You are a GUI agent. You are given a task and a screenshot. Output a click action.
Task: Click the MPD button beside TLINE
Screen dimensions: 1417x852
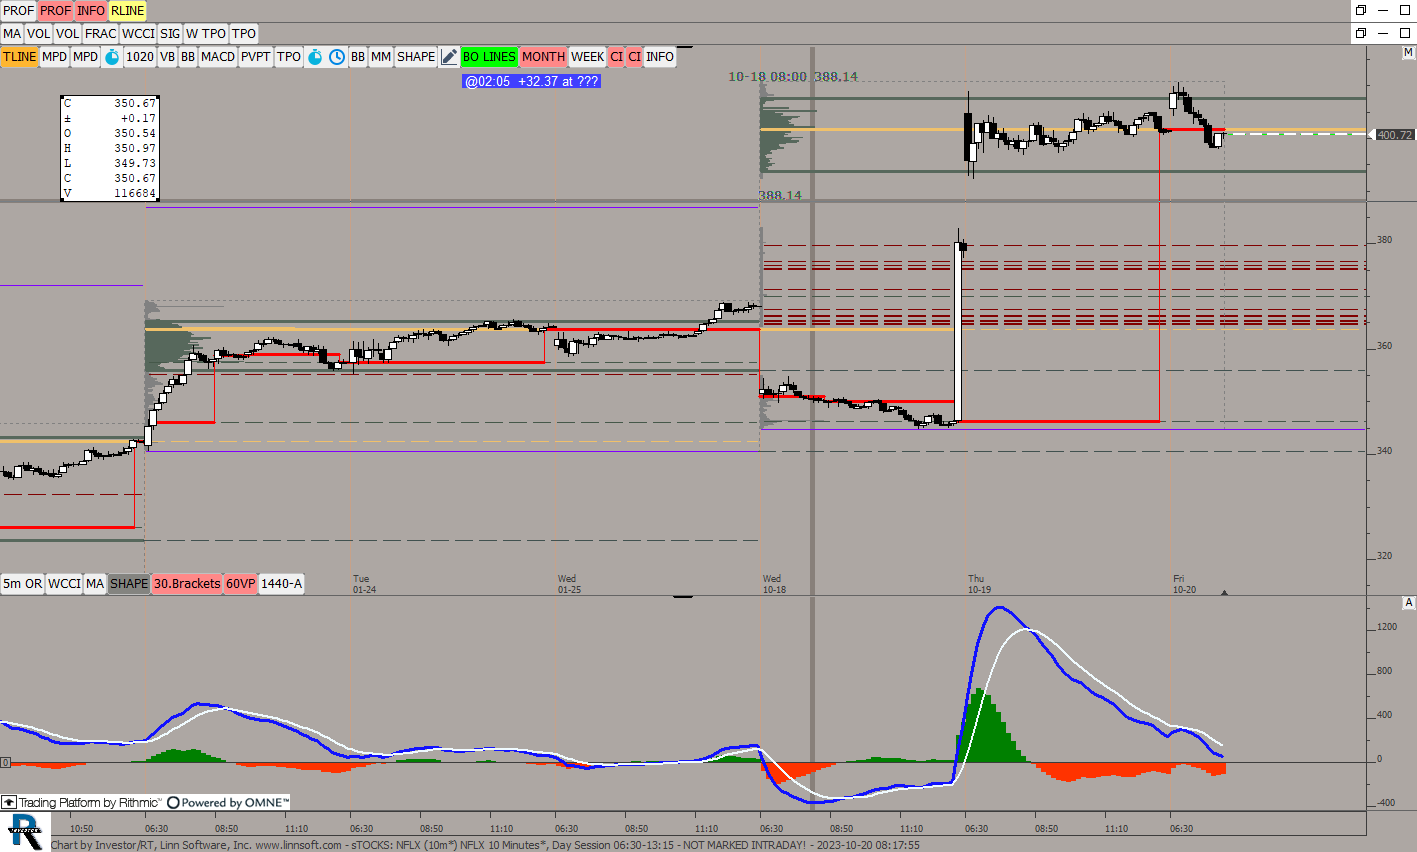[x=55, y=57]
